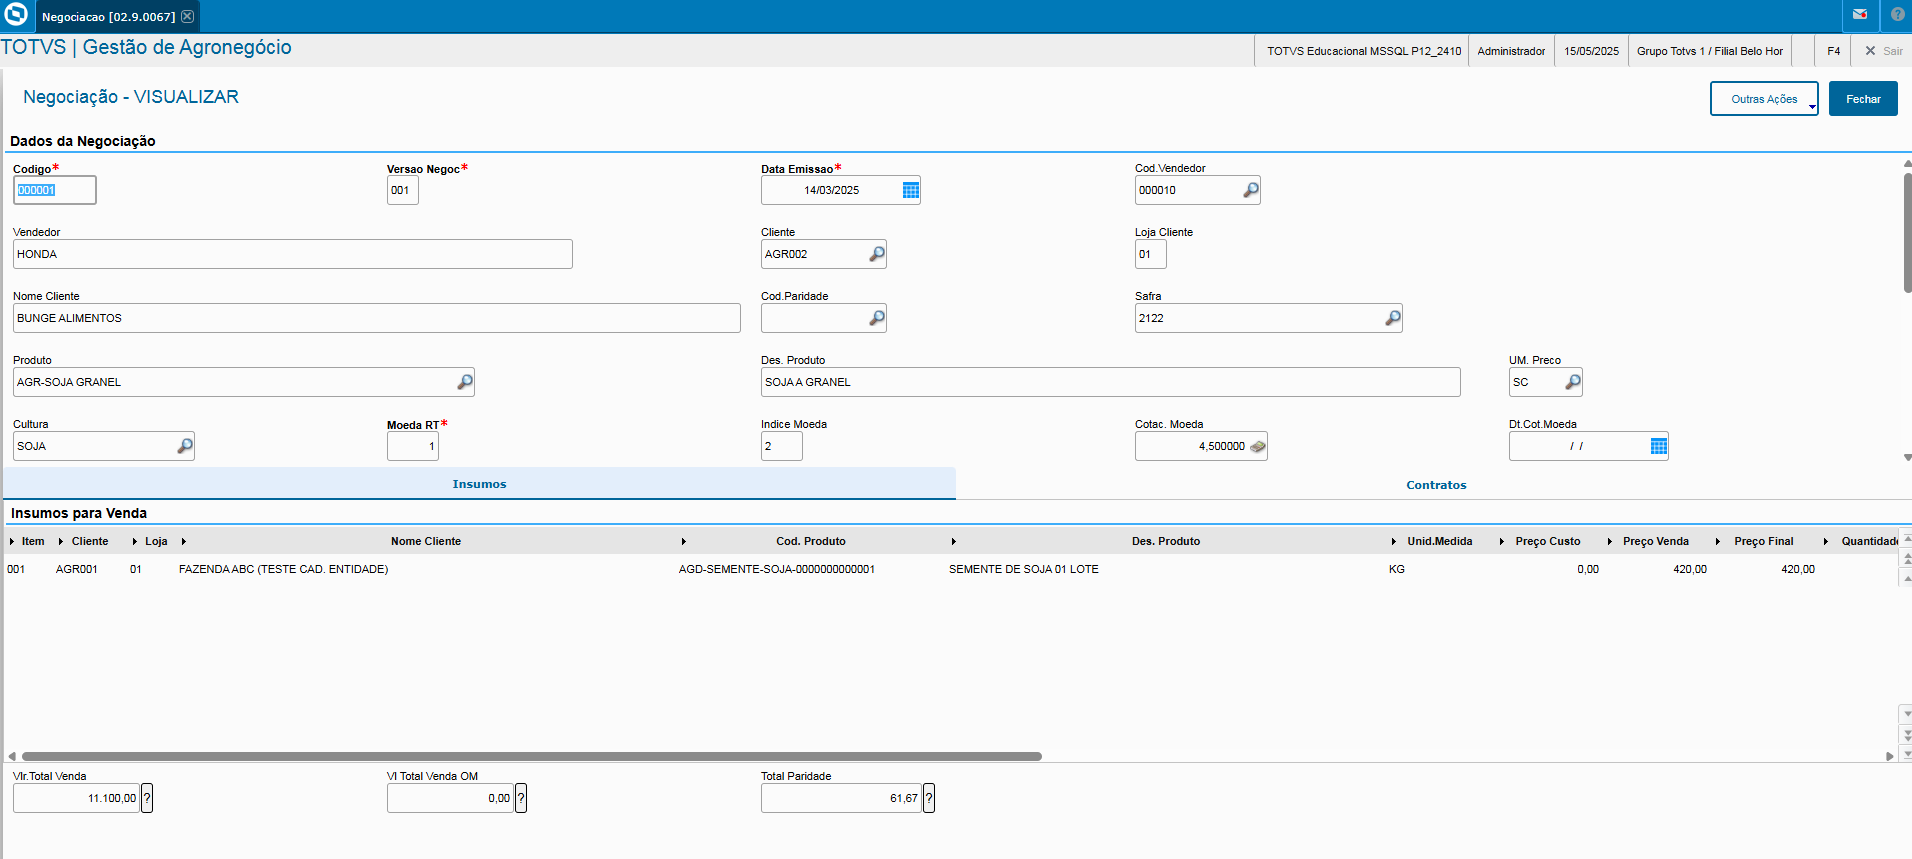The image size is (1912, 859).
Task: Select cell 'SEMENTE DE SOJA 01 LOTE'
Action: pyautogui.click(x=1024, y=569)
